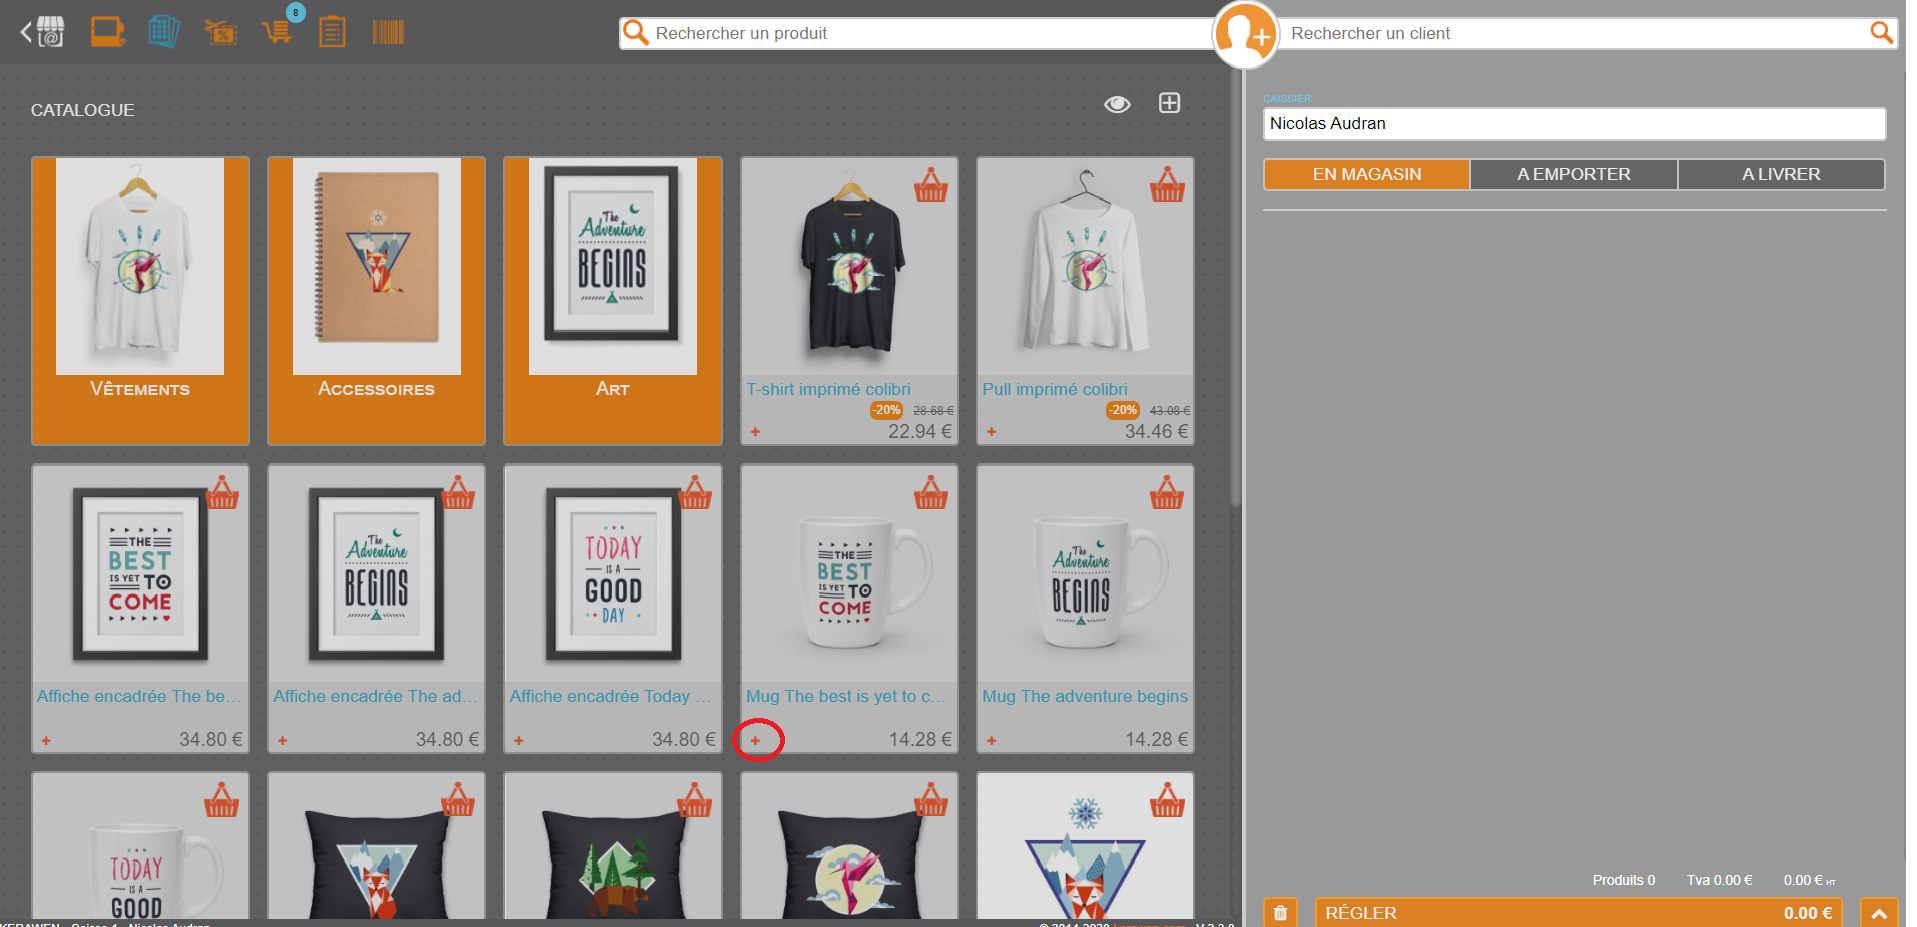1917x927 pixels.
Task: Switch to A EMPORTER tab
Action: [1574, 174]
